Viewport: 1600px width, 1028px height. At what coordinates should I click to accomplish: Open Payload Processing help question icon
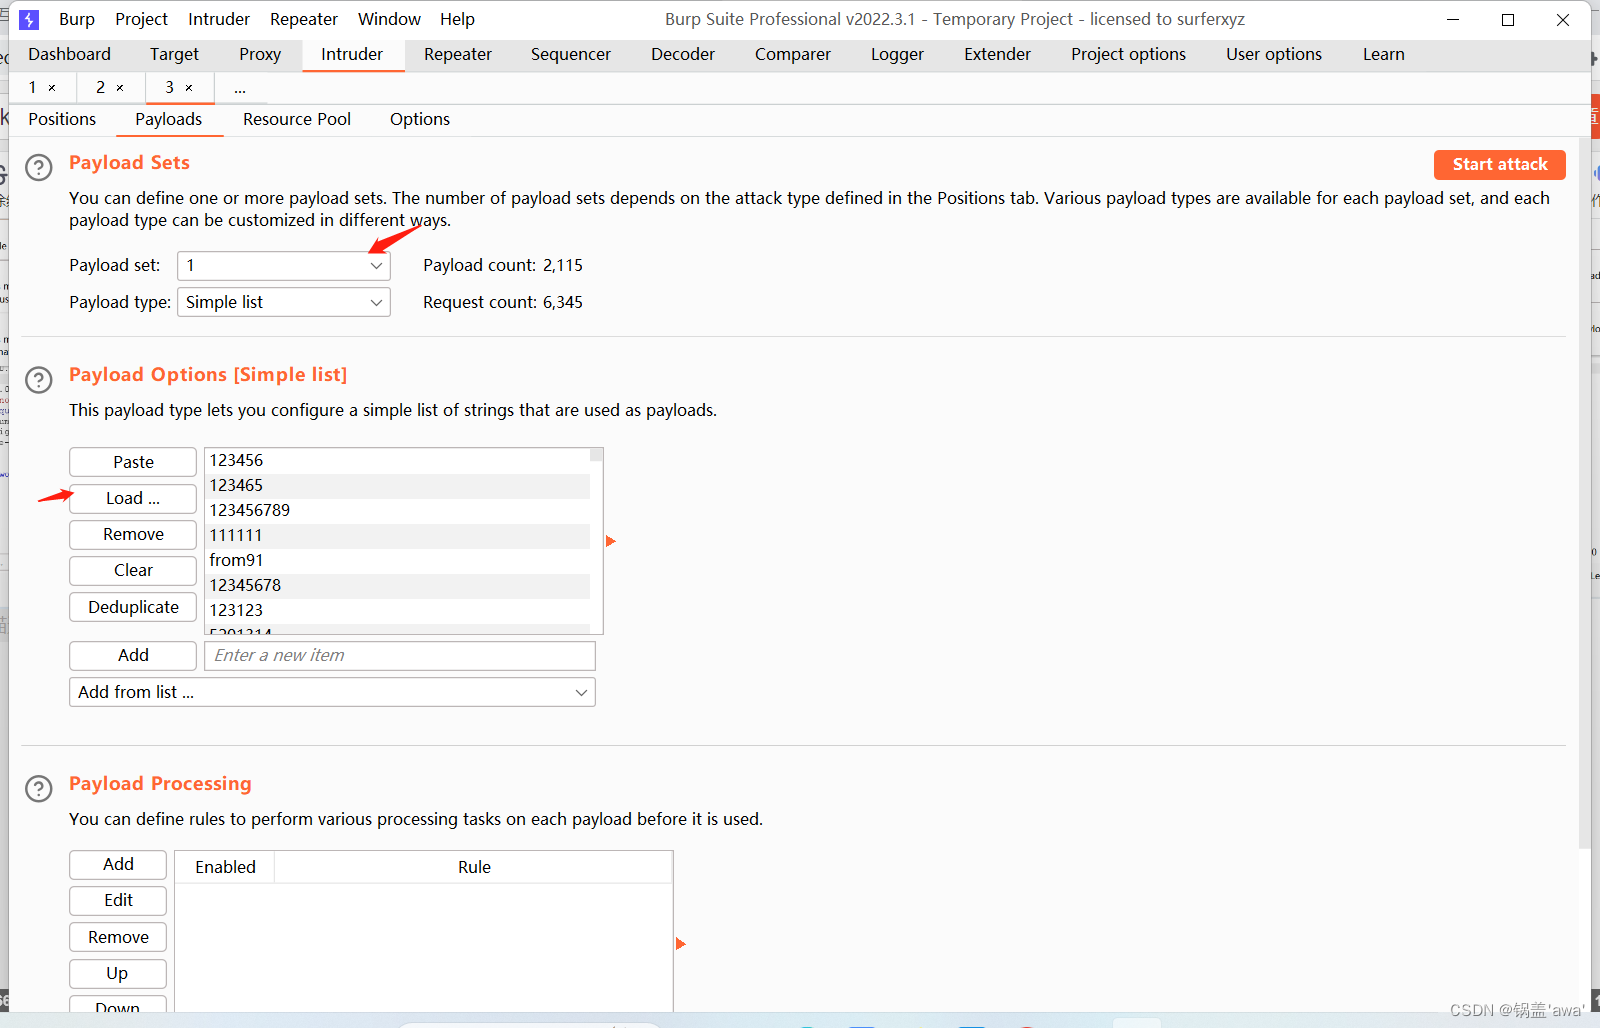pos(38,789)
